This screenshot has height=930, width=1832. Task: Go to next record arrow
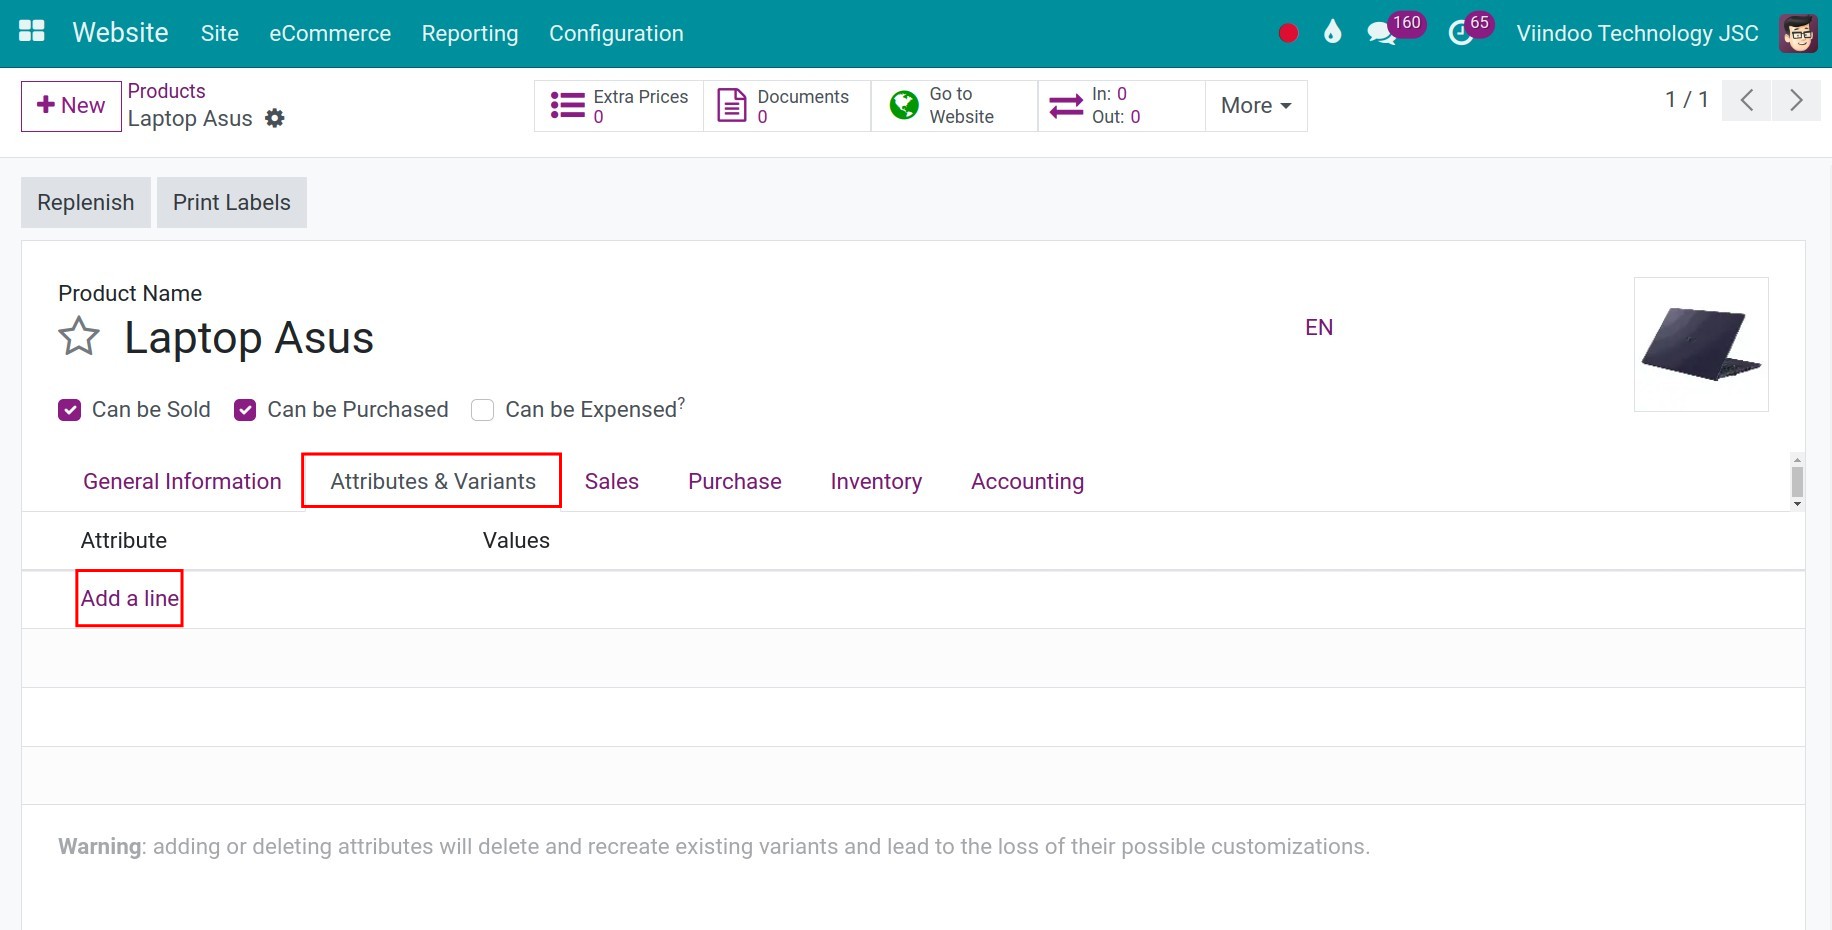click(1796, 100)
